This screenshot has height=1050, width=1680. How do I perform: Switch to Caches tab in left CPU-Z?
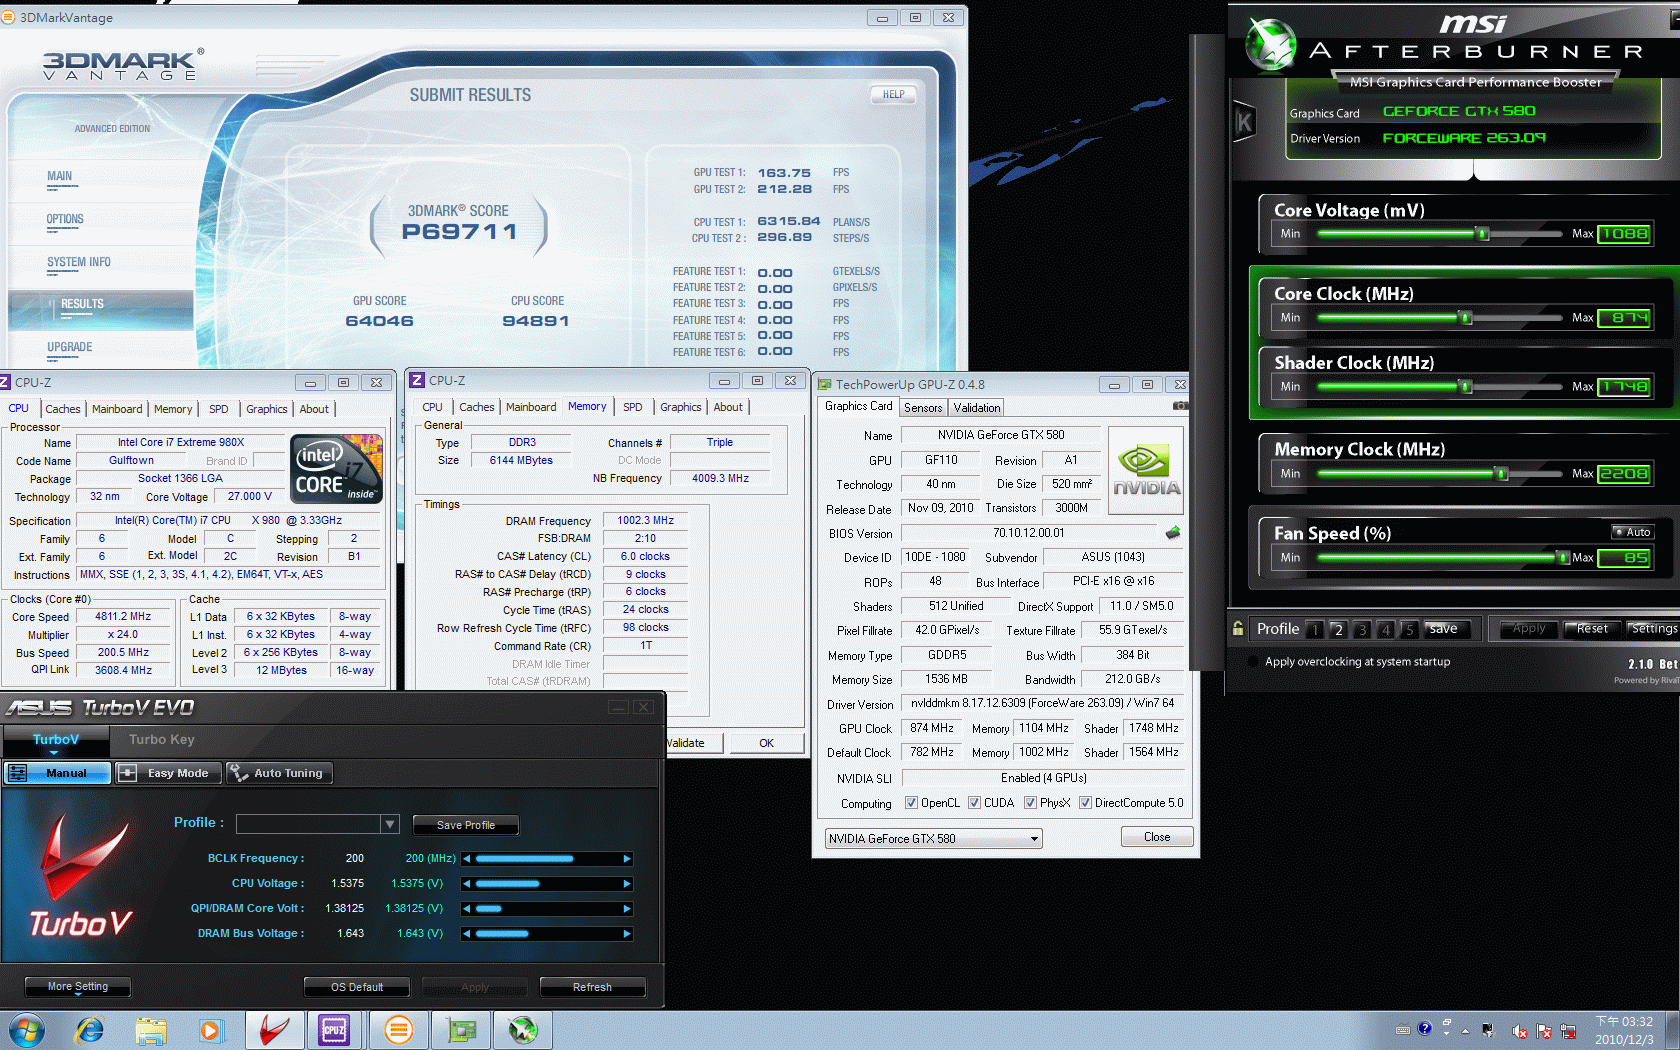[x=62, y=409]
